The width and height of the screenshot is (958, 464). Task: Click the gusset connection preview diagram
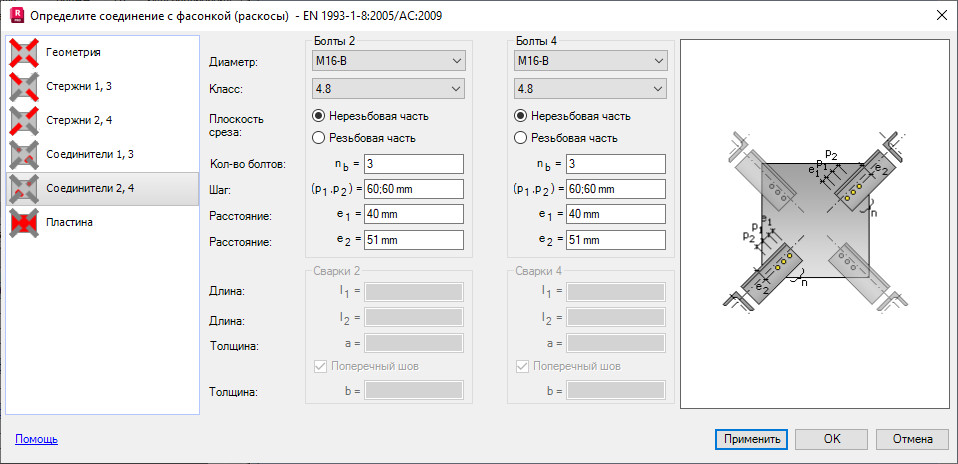[x=815, y=224]
